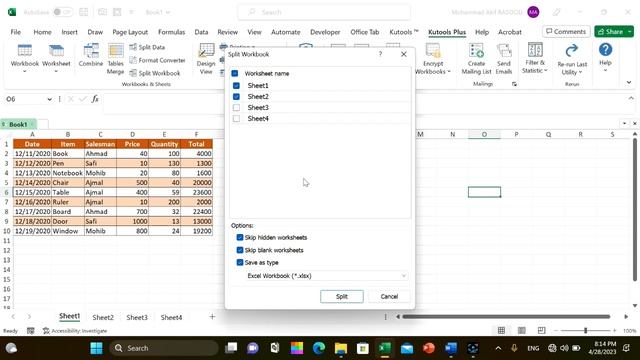Click Split Workbook in the ribbon
Viewport: 640px width, 360px height.
[155, 73]
